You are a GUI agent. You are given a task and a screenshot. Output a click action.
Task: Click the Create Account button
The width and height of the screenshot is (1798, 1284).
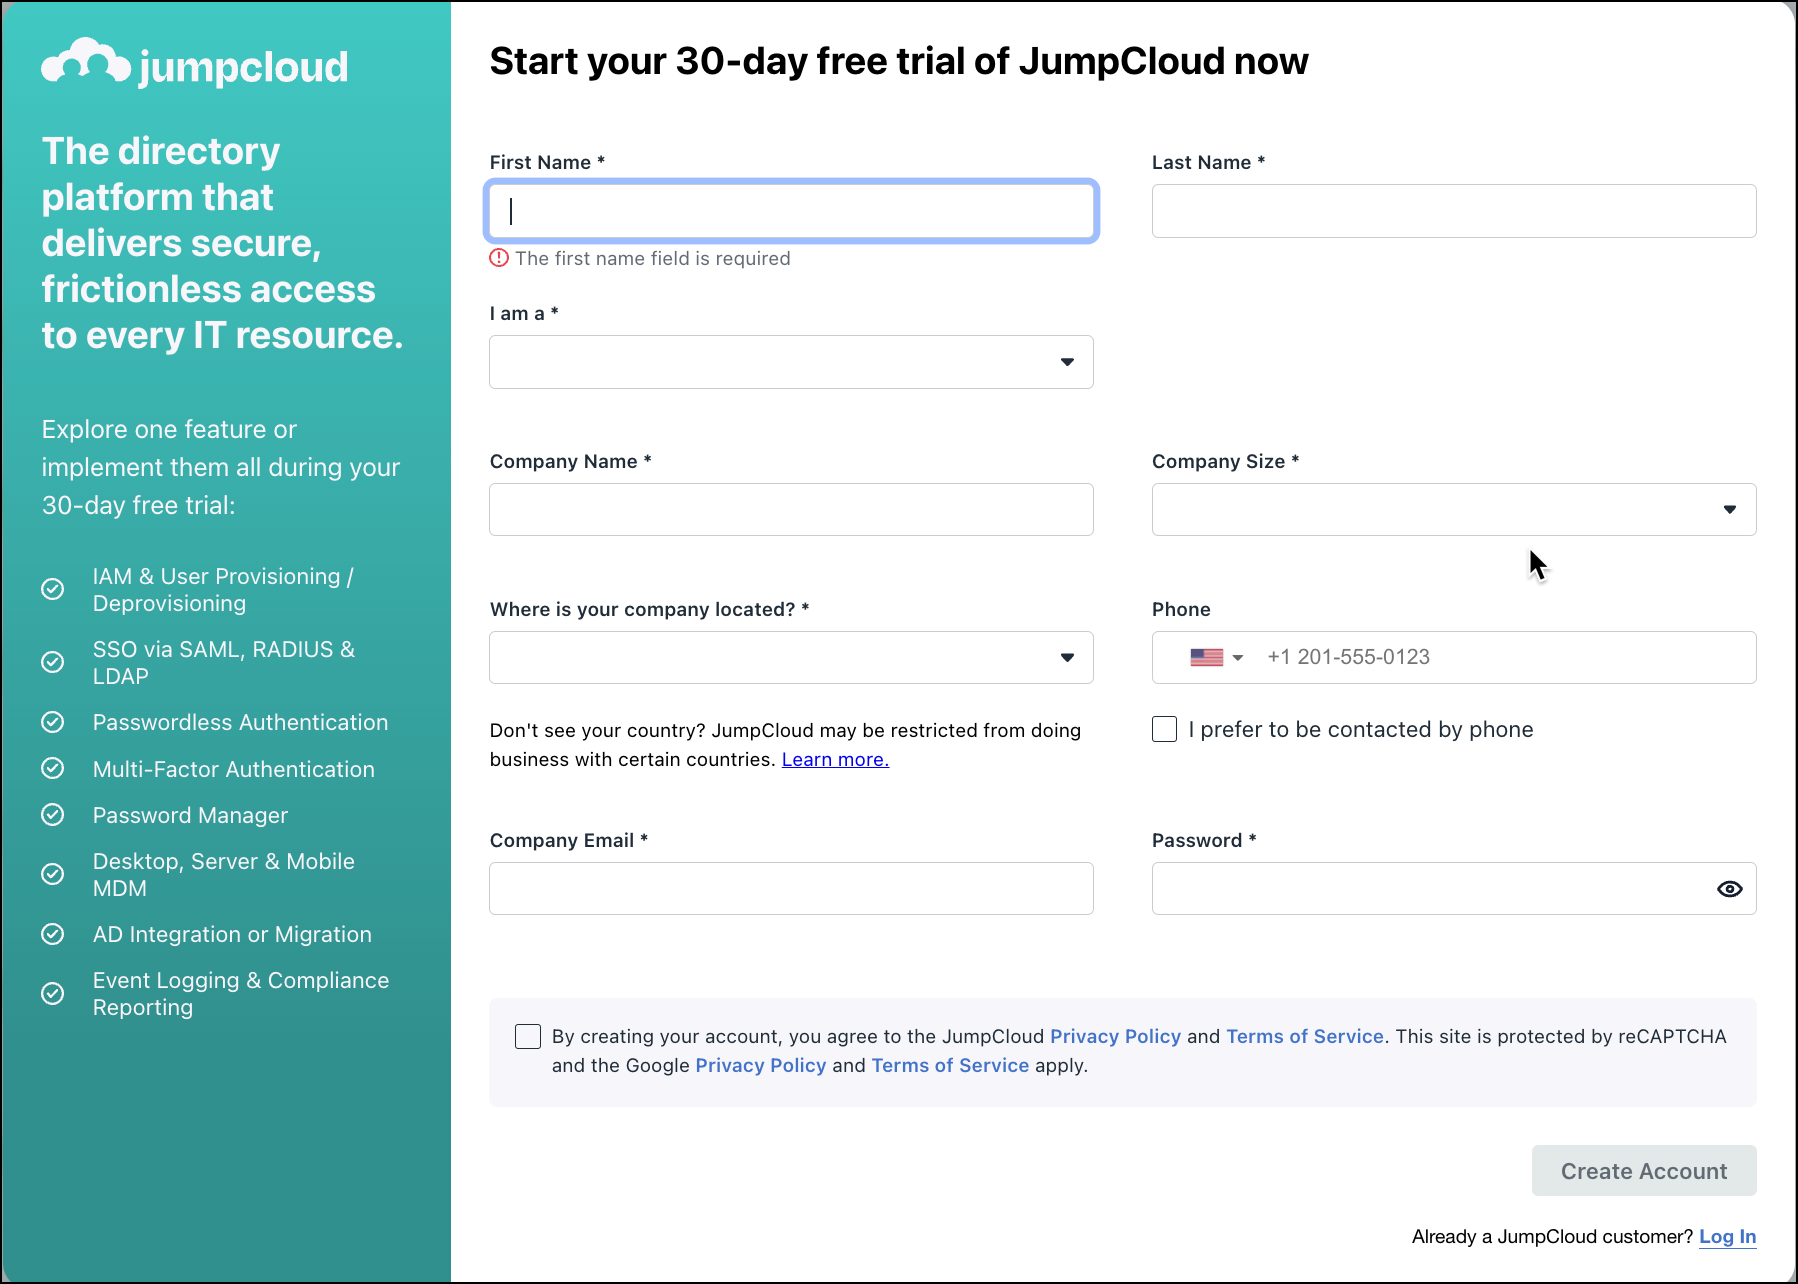1643,1170
